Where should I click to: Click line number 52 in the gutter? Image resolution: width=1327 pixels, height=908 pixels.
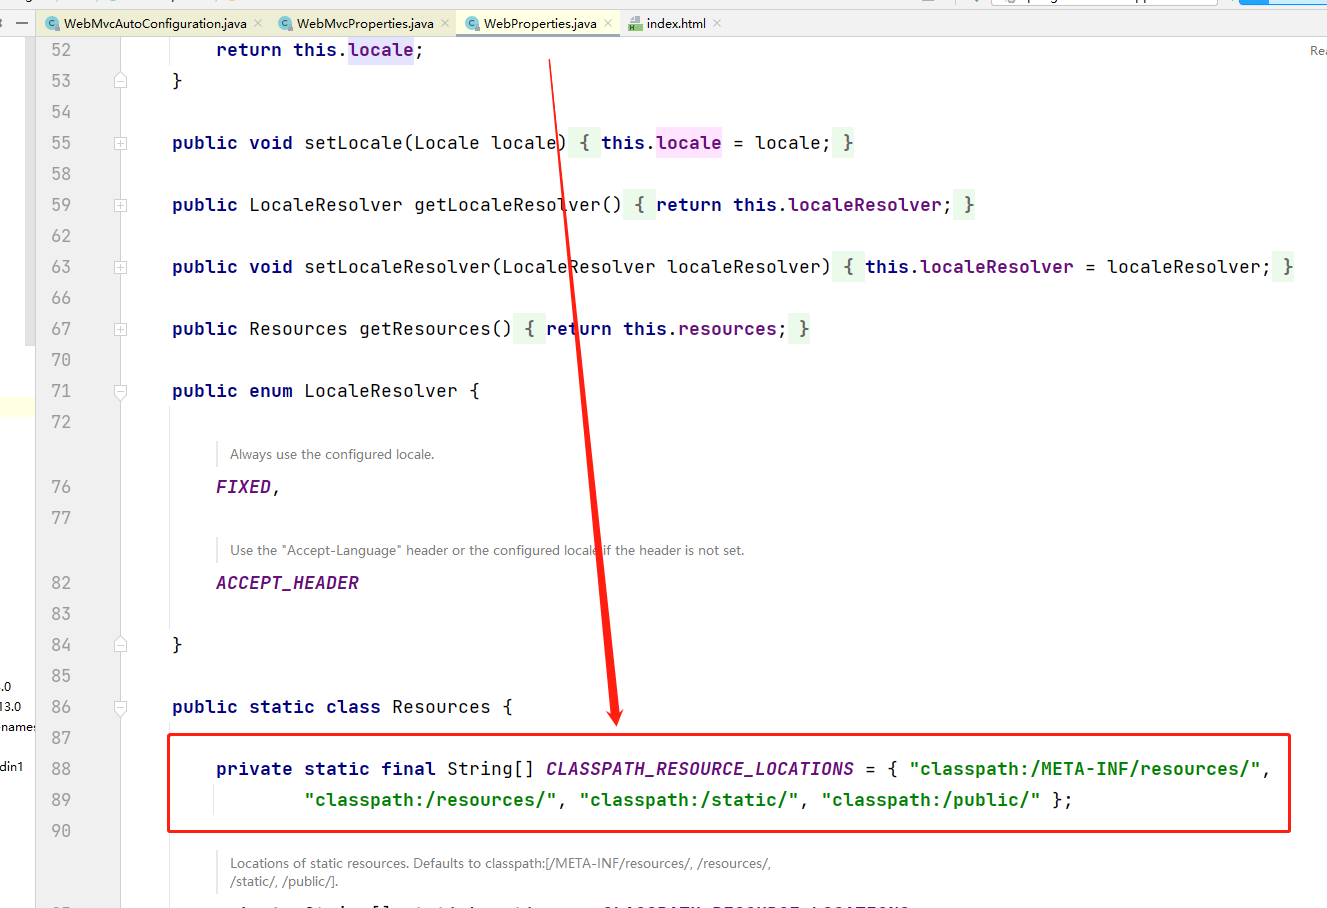click(x=61, y=50)
